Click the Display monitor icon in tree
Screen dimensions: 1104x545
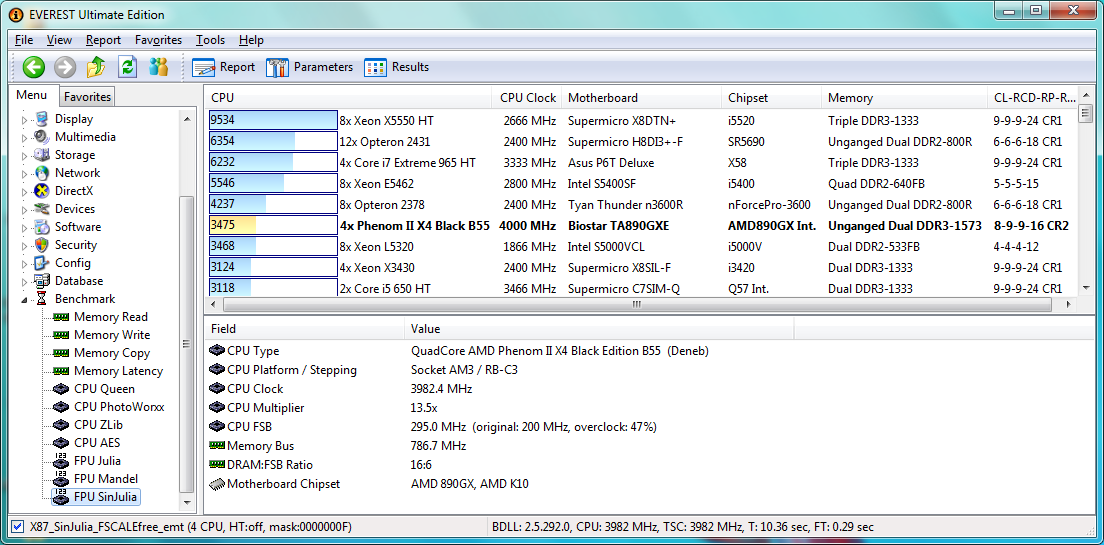[42, 119]
